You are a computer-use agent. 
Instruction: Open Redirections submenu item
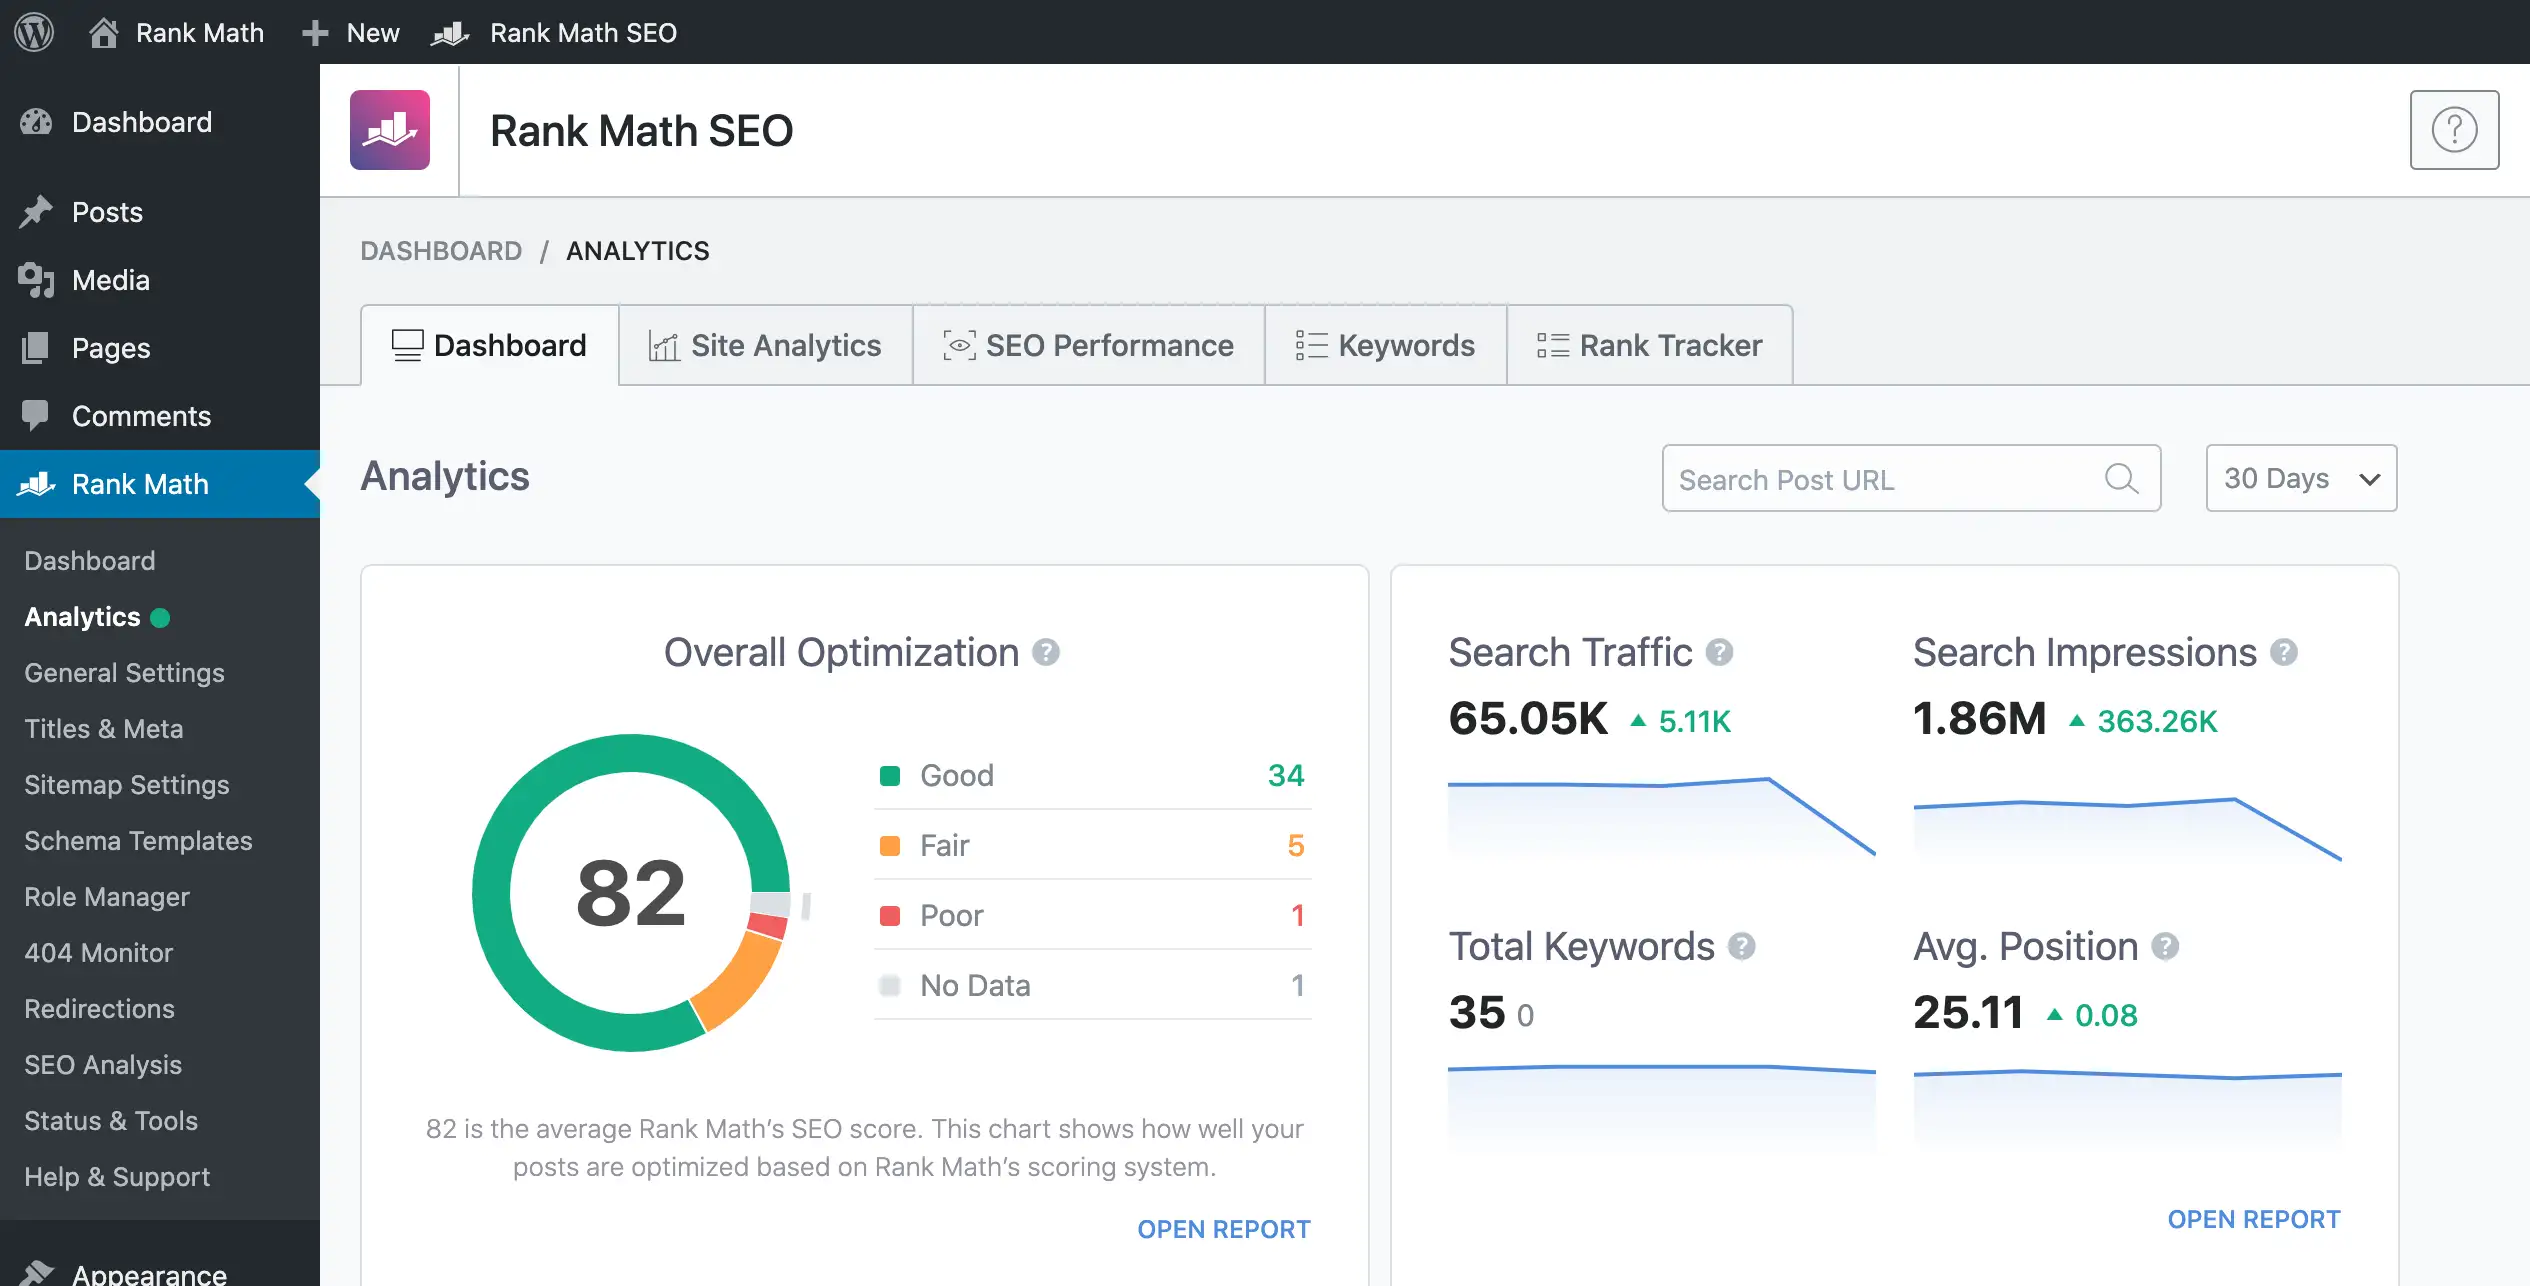pyautogui.click(x=99, y=1009)
